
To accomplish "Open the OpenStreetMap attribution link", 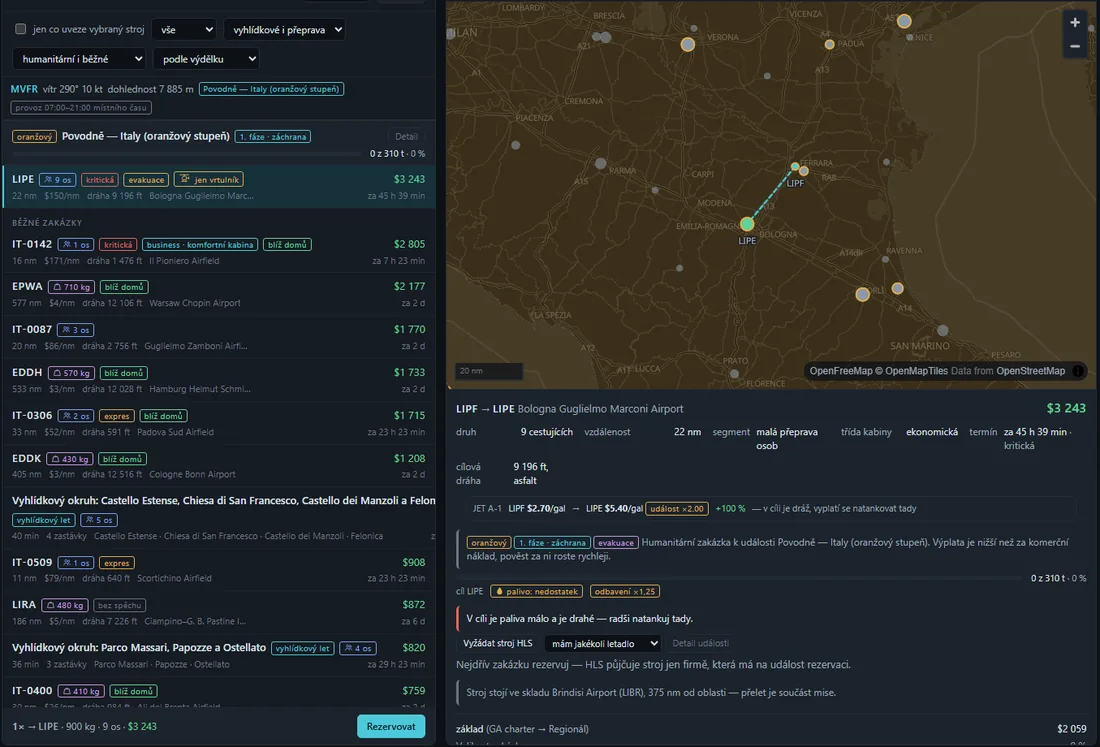I will pyautogui.click(x=1031, y=371).
